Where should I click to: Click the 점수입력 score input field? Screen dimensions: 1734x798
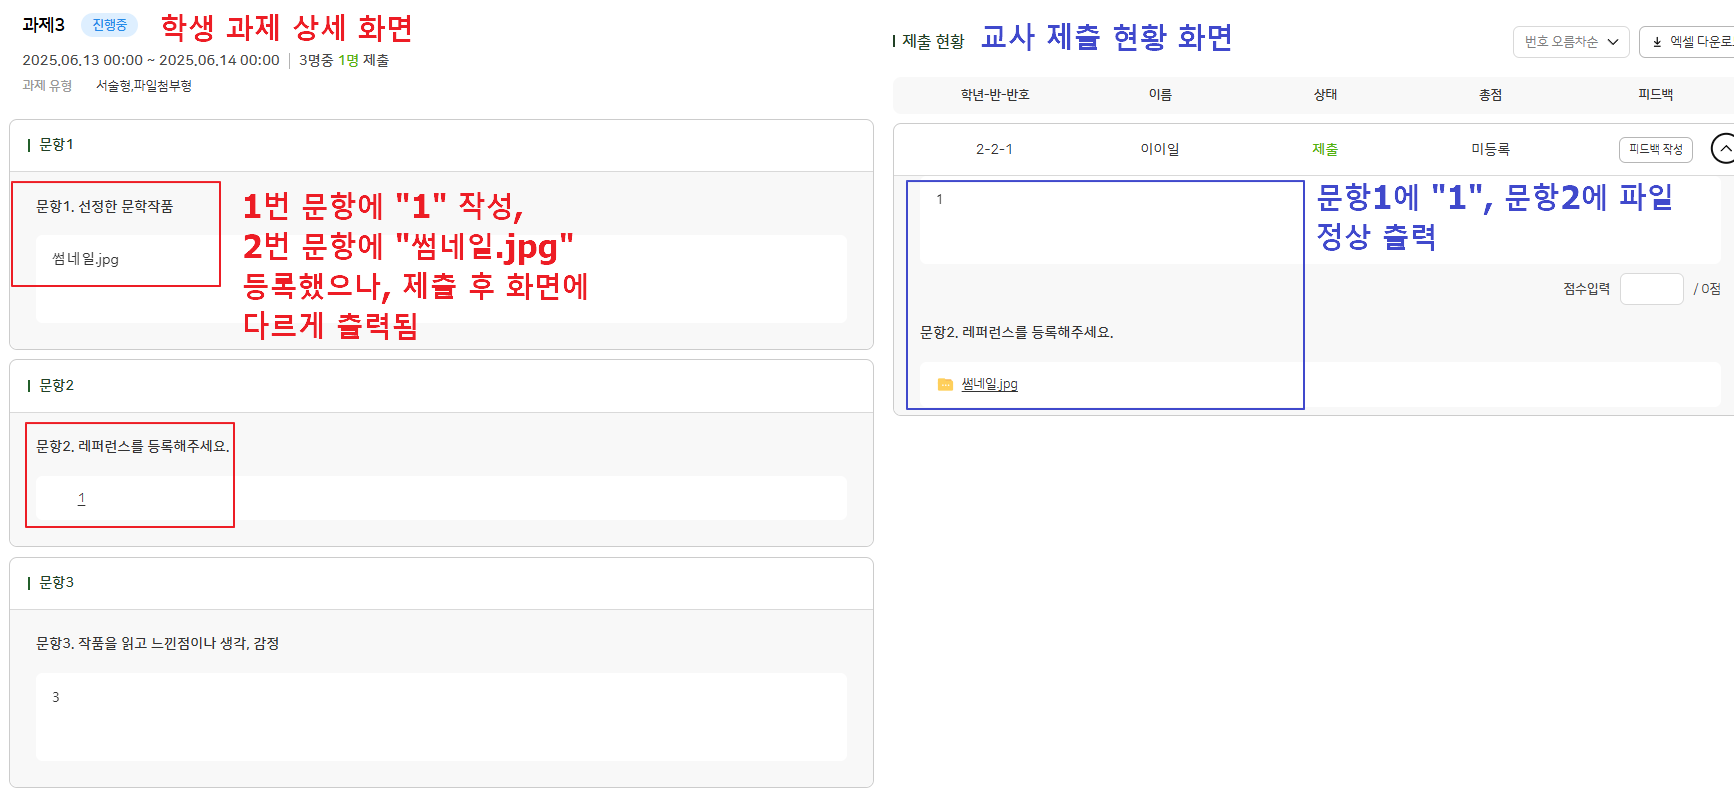1651,289
